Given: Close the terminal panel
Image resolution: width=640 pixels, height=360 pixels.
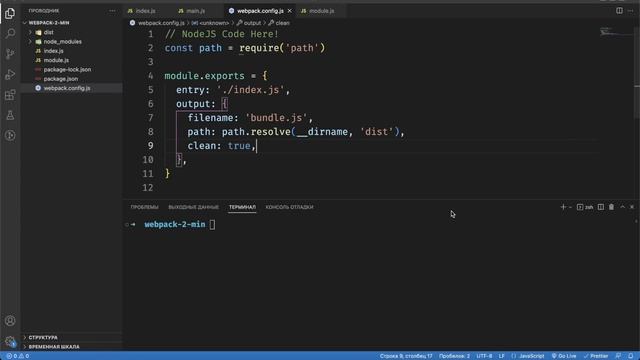Looking at the screenshot, I should pyautogui.click(x=632, y=207).
